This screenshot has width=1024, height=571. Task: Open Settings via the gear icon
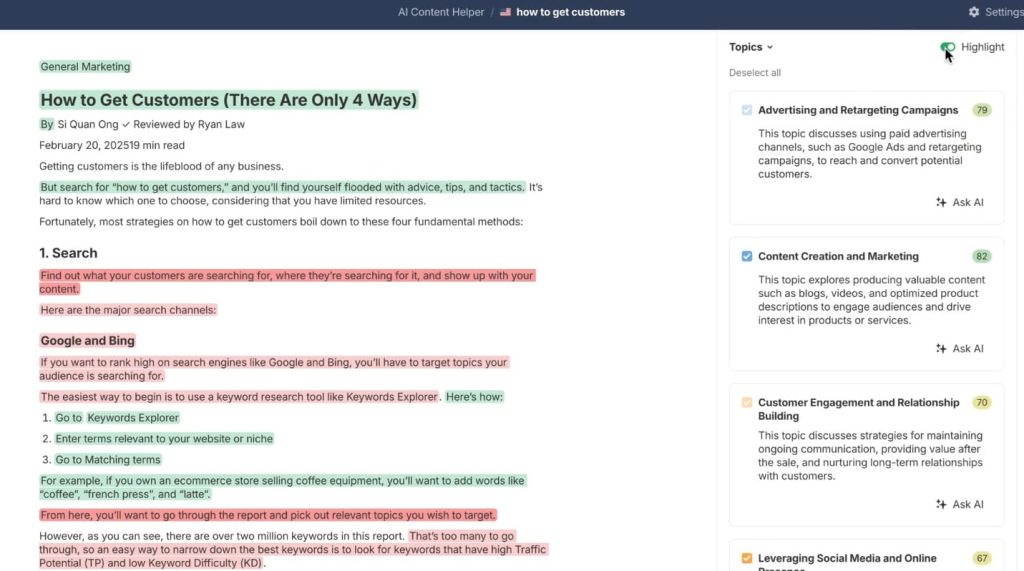pyautogui.click(x=974, y=12)
